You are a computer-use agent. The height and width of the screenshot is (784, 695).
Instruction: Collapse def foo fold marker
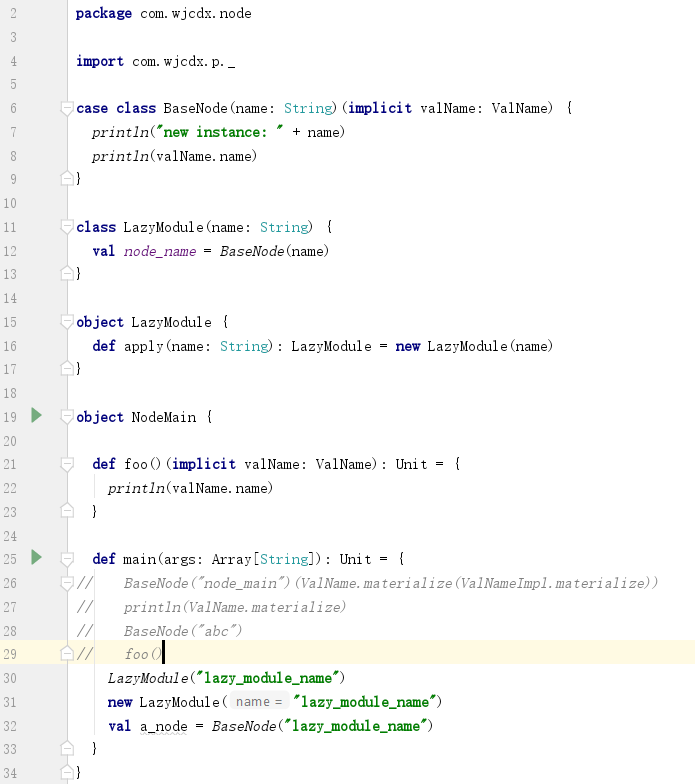point(66,464)
